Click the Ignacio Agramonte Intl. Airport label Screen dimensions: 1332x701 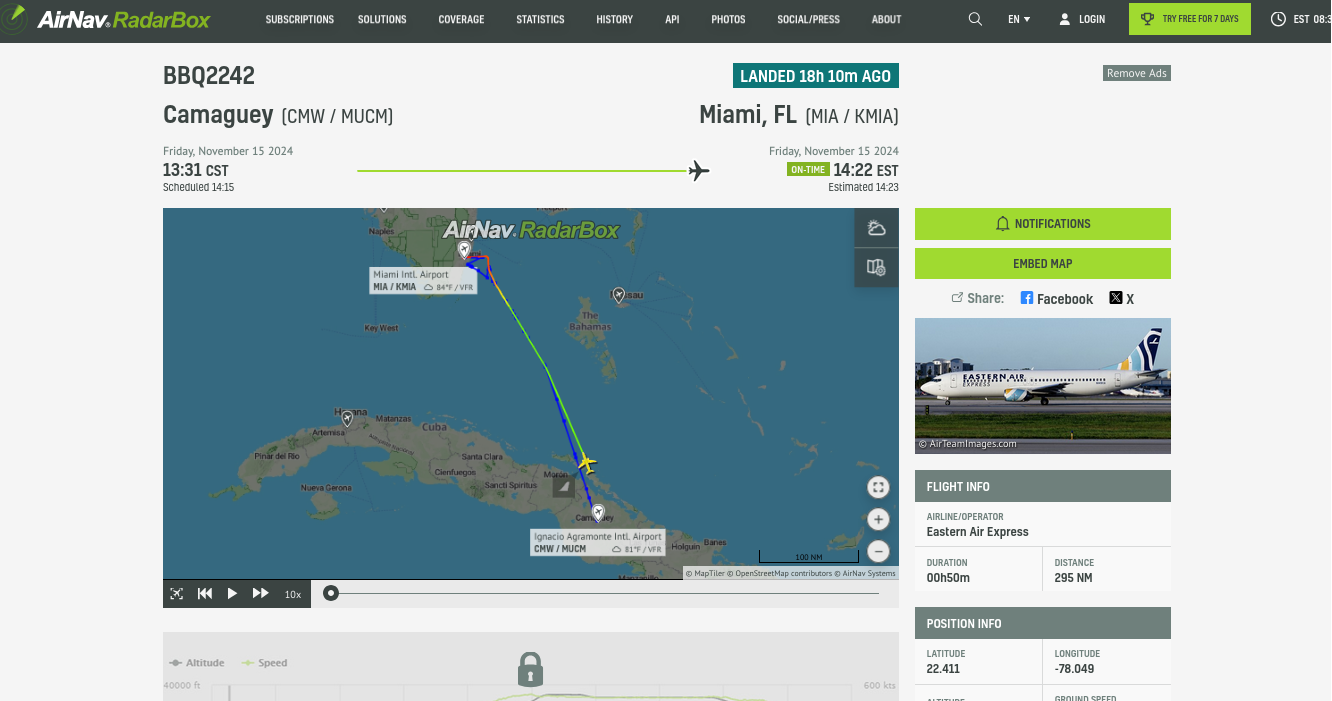(x=598, y=543)
